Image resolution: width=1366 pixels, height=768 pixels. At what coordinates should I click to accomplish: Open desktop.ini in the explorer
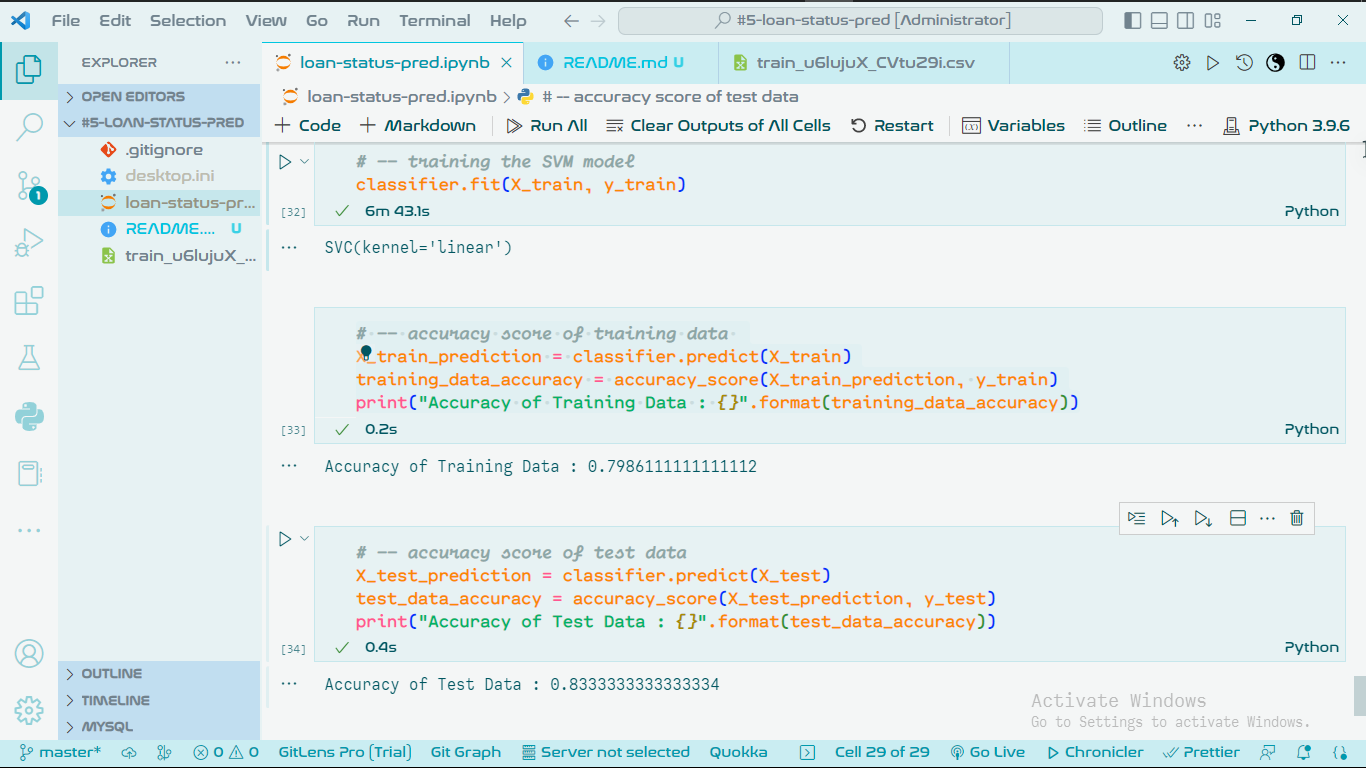170,176
